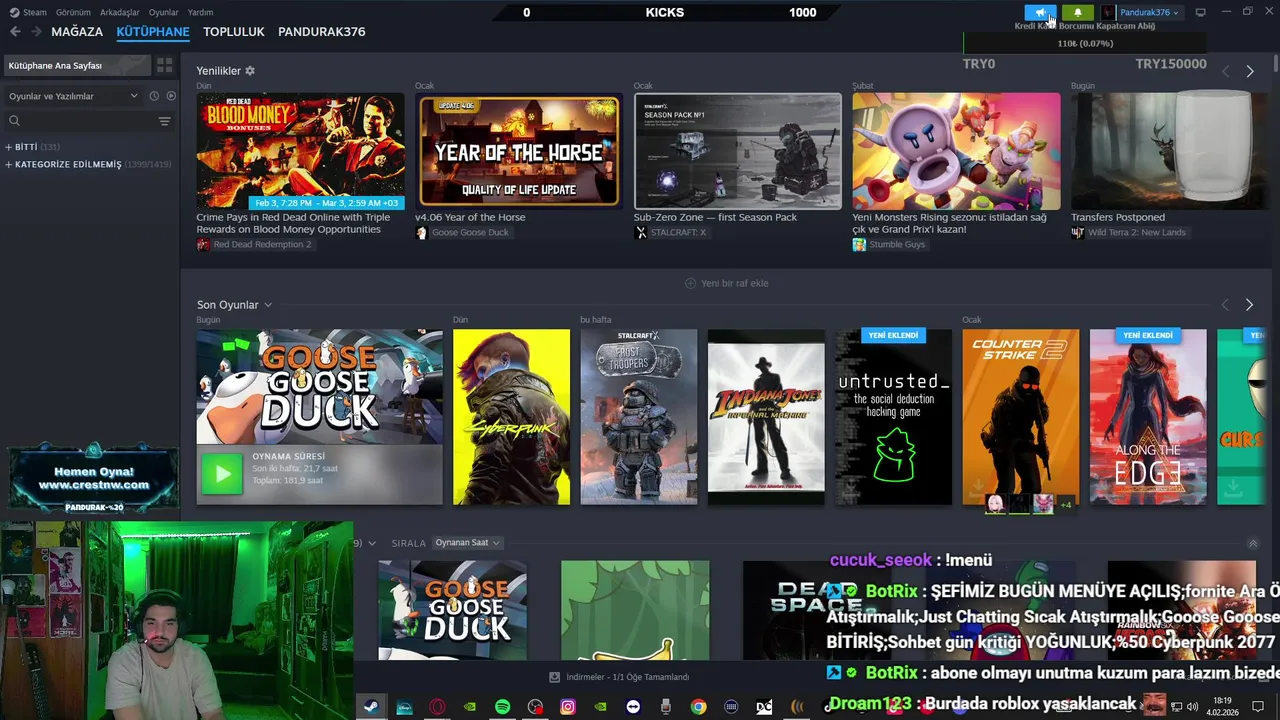
Task: Open Instagram on the taskbar
Action: pos(568,707)
